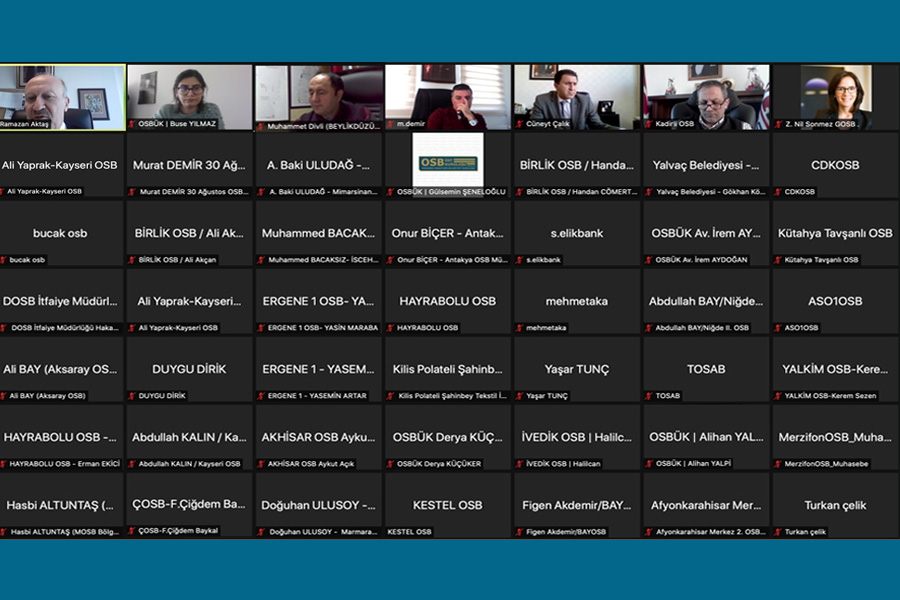Click muted mic icon beside CDKOSB label
This screenshot has width=900, height=600.
[x=778, y=192]
